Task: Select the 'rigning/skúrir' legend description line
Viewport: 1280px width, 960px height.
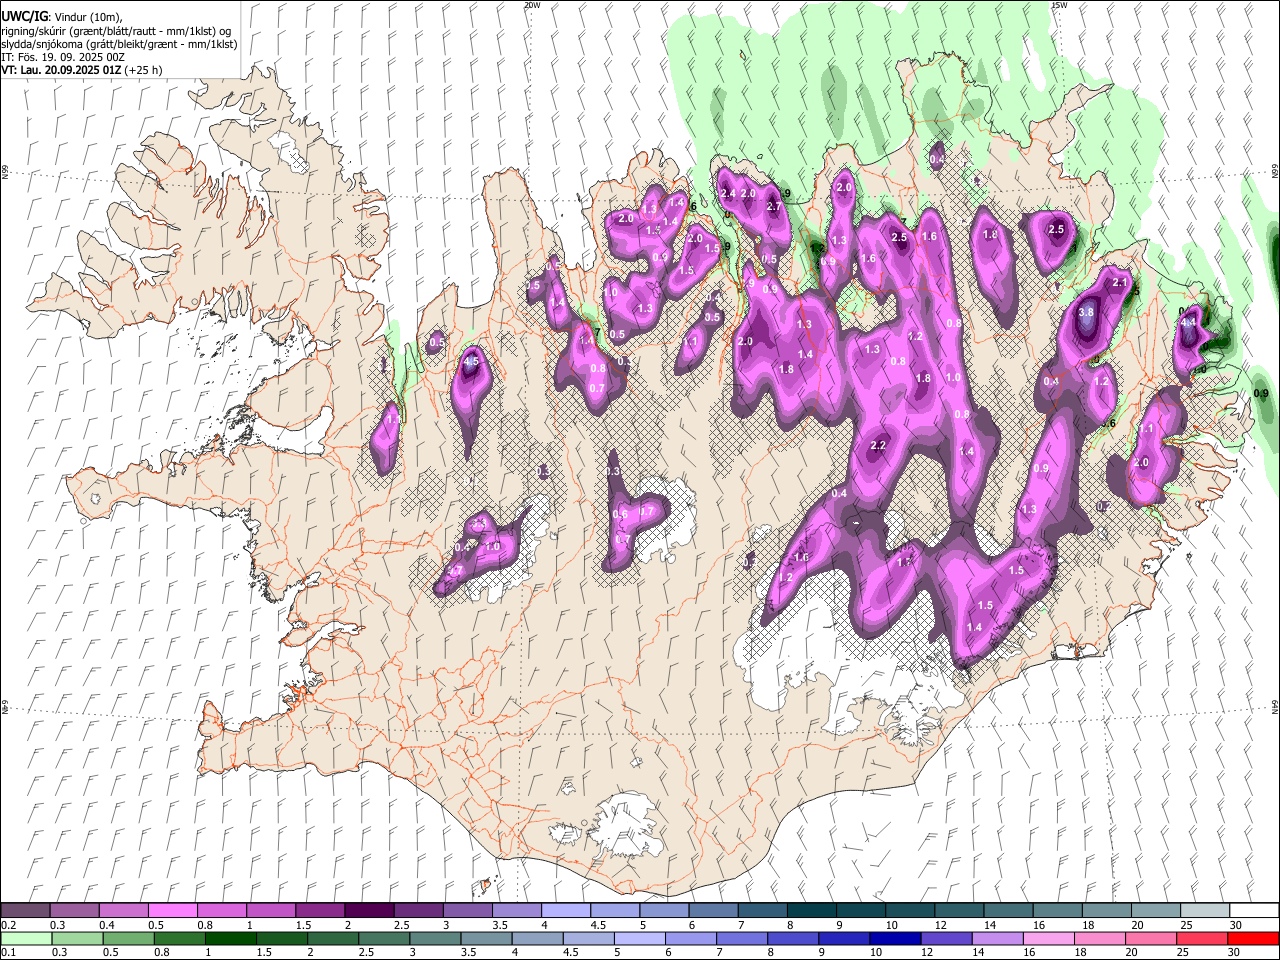Action: (x=116, y=31)
